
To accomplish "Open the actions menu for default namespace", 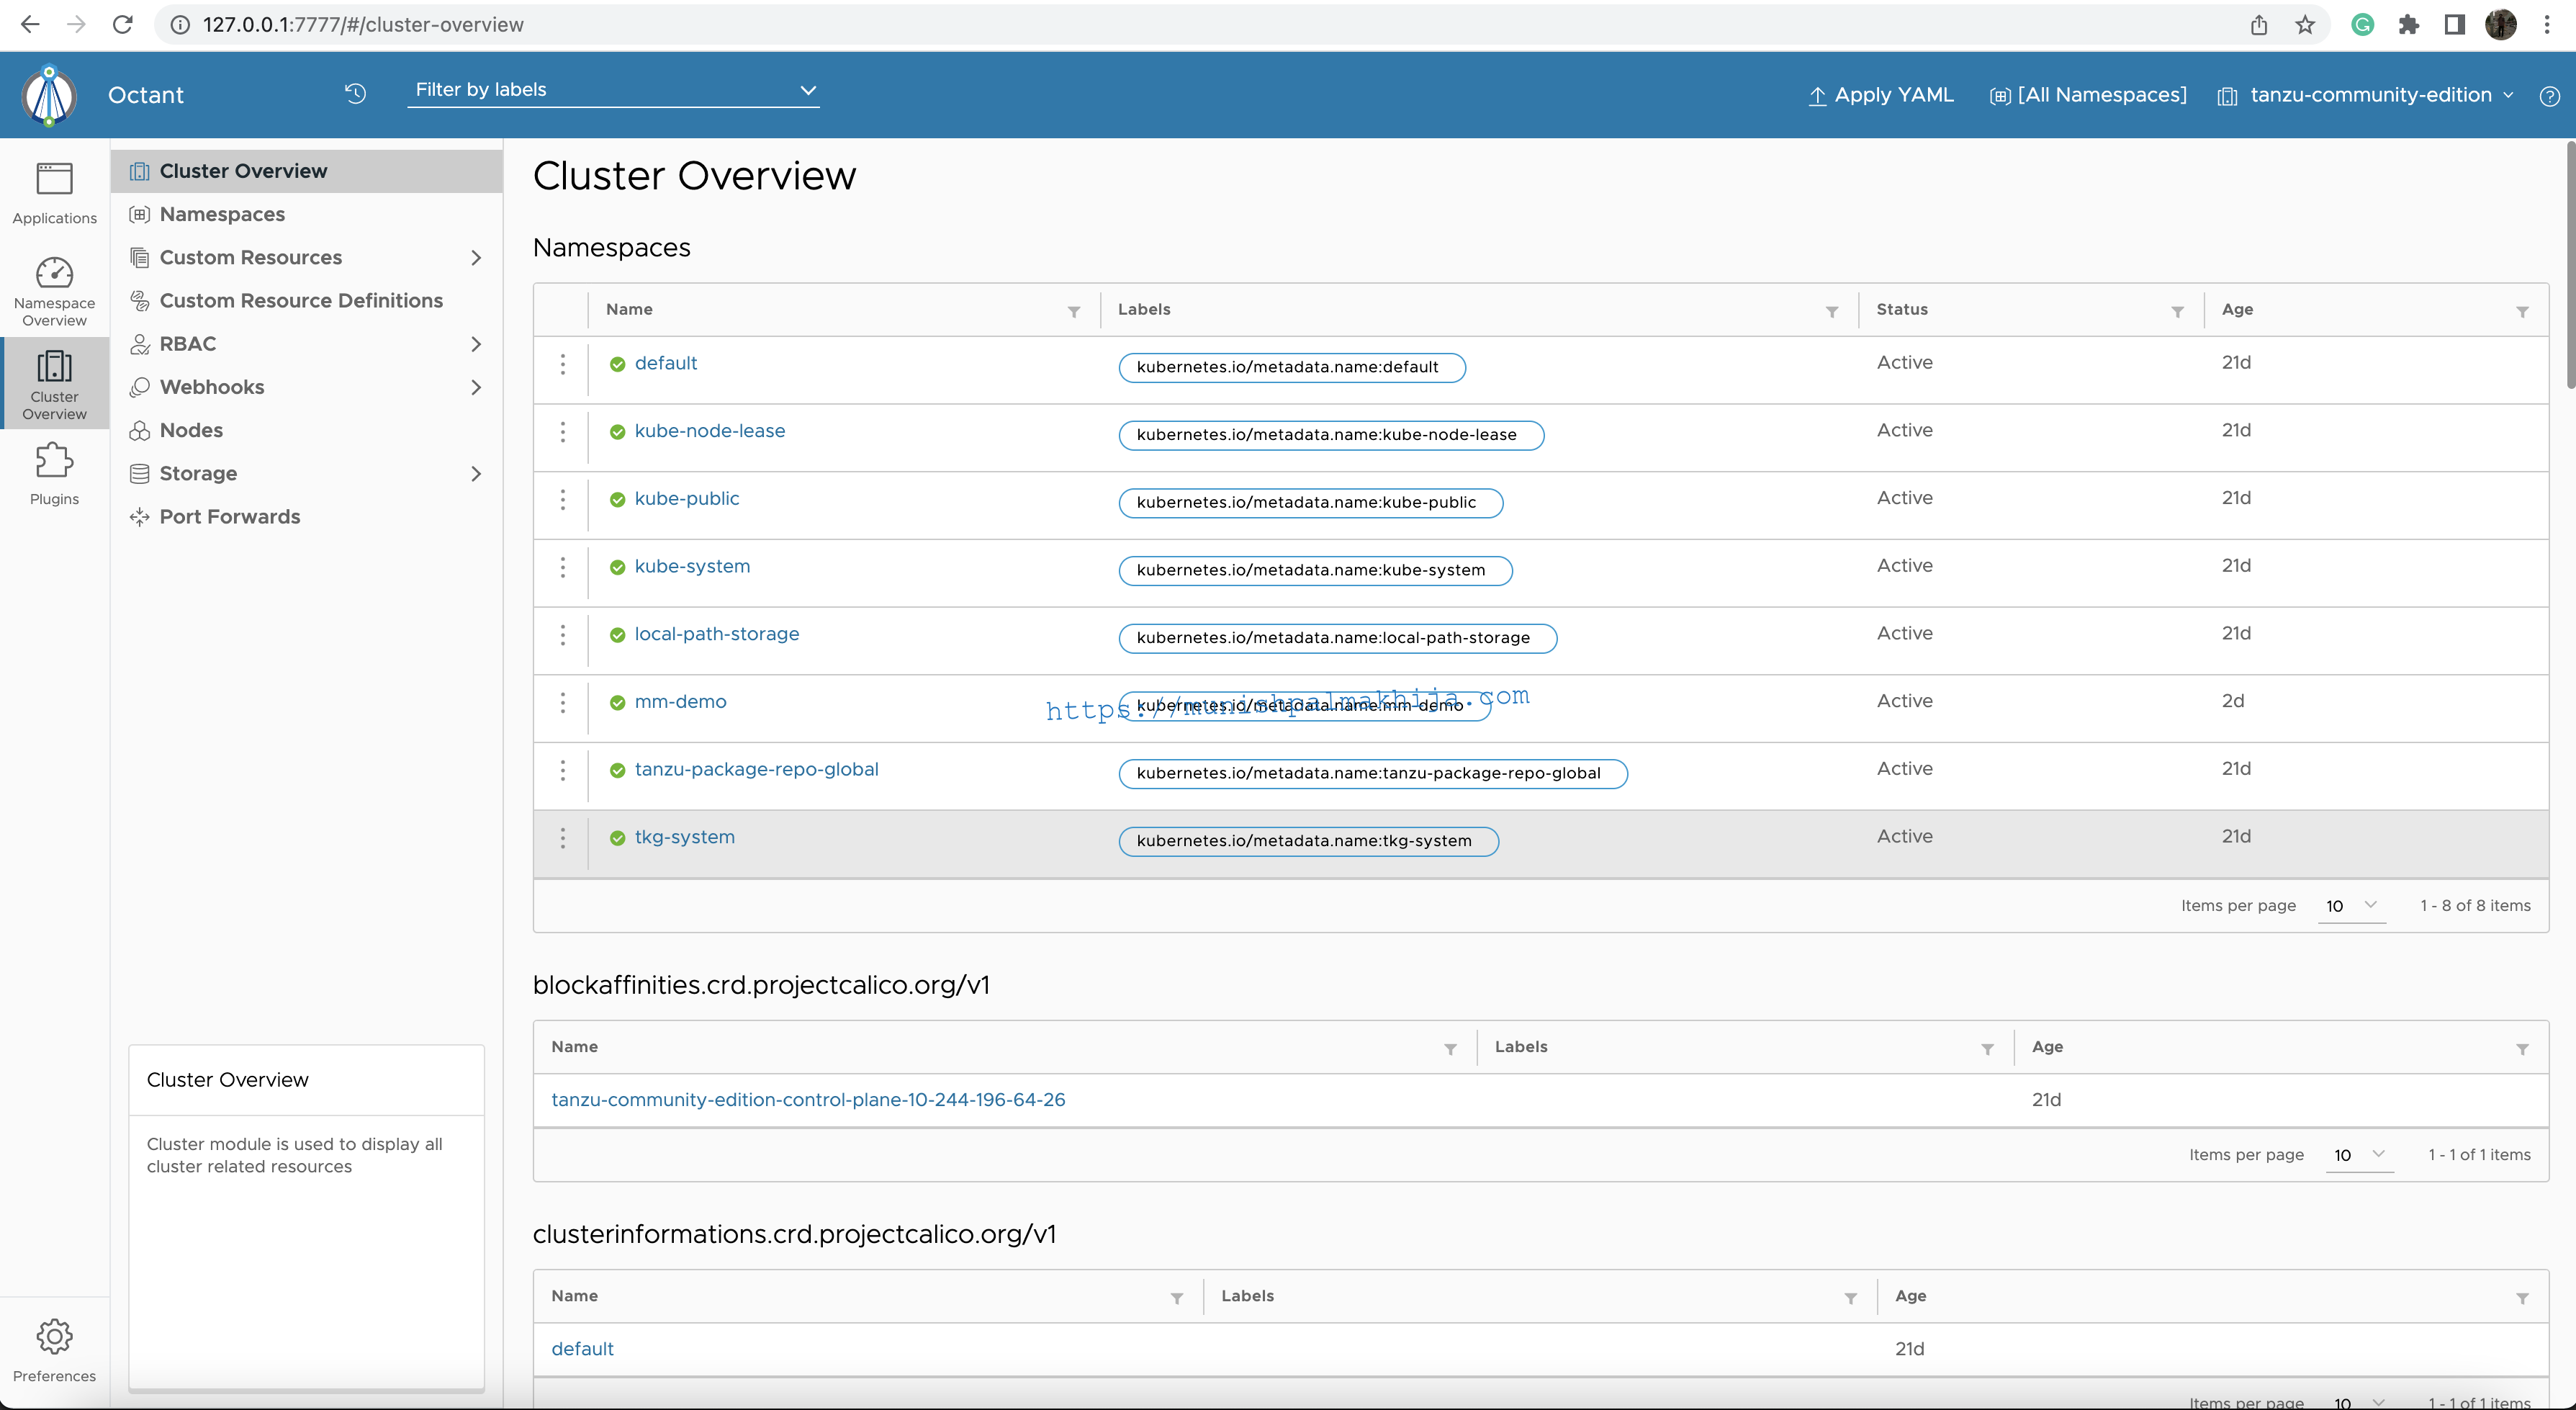I will (x=563, y=364).
